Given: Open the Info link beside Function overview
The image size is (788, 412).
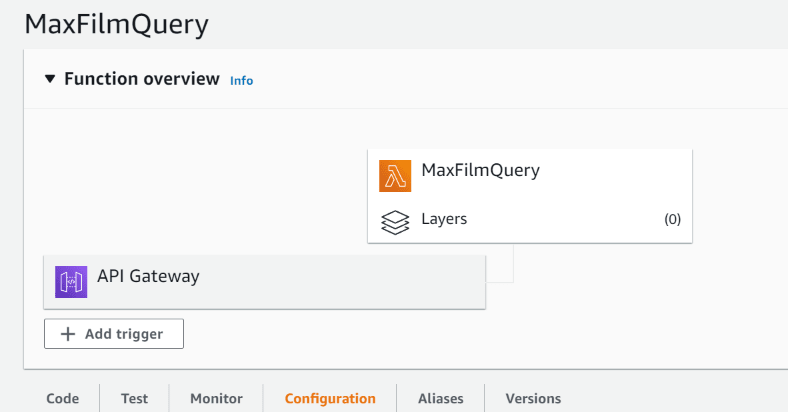Looking at the screenshot, I should tap(241, 80).
